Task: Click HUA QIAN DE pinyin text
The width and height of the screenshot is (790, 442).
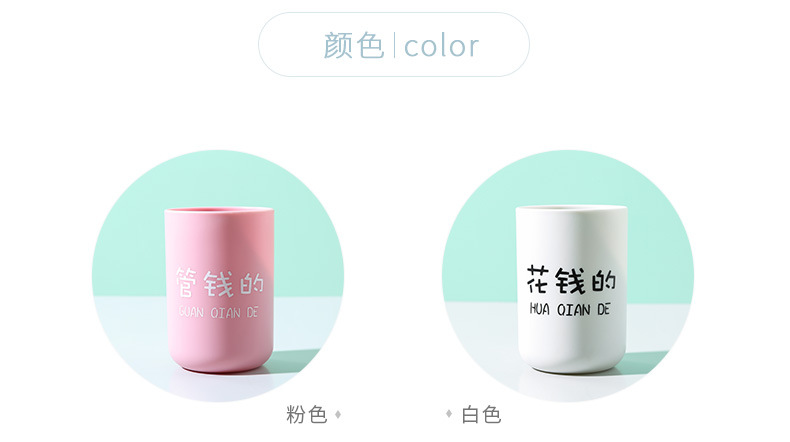Action: (x=570, y=309)
